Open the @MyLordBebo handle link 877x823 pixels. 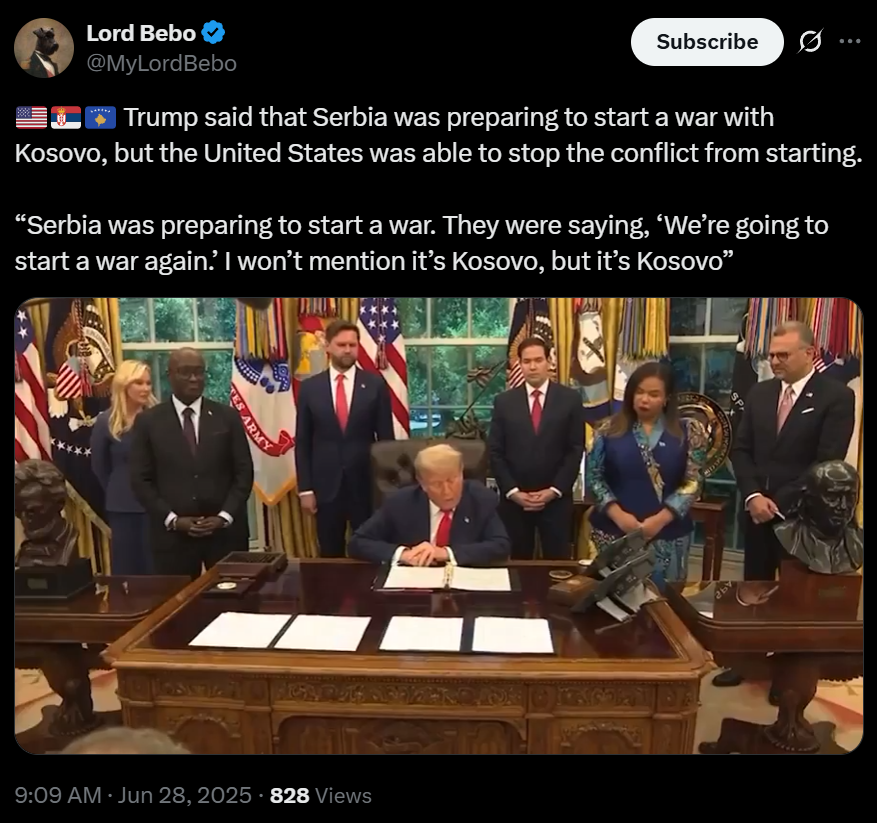(x=162, y=63)
